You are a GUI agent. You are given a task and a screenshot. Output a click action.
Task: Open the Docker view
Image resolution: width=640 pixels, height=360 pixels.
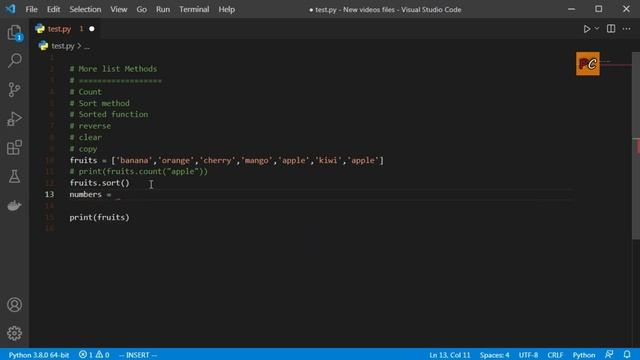click(14, 205)
